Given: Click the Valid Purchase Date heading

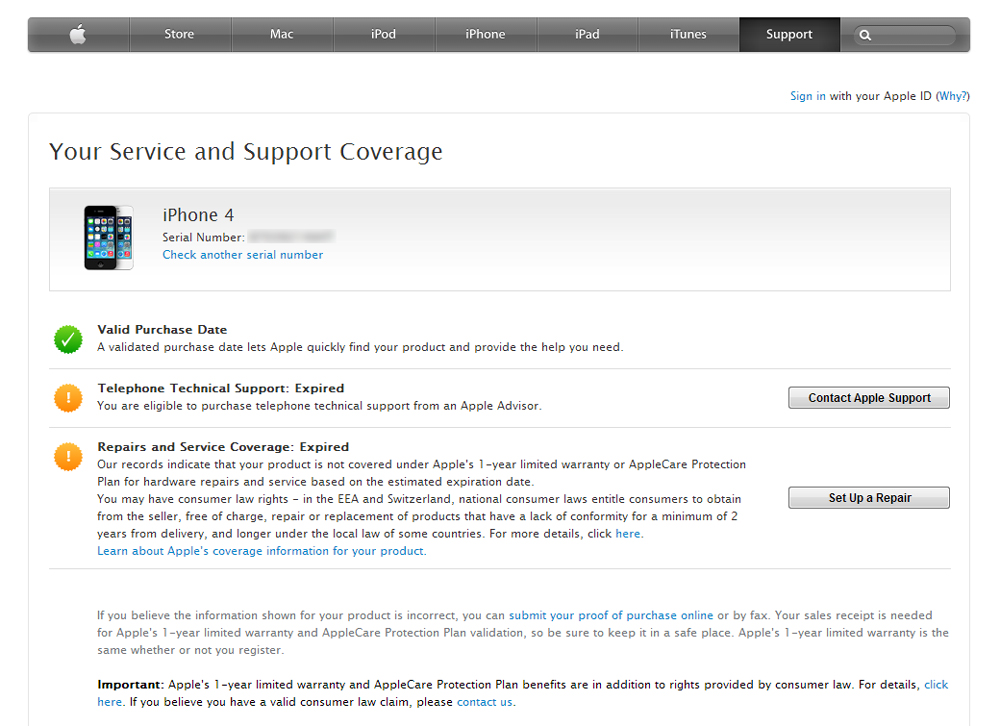Looking at the screenshot, I should point(162,330).
